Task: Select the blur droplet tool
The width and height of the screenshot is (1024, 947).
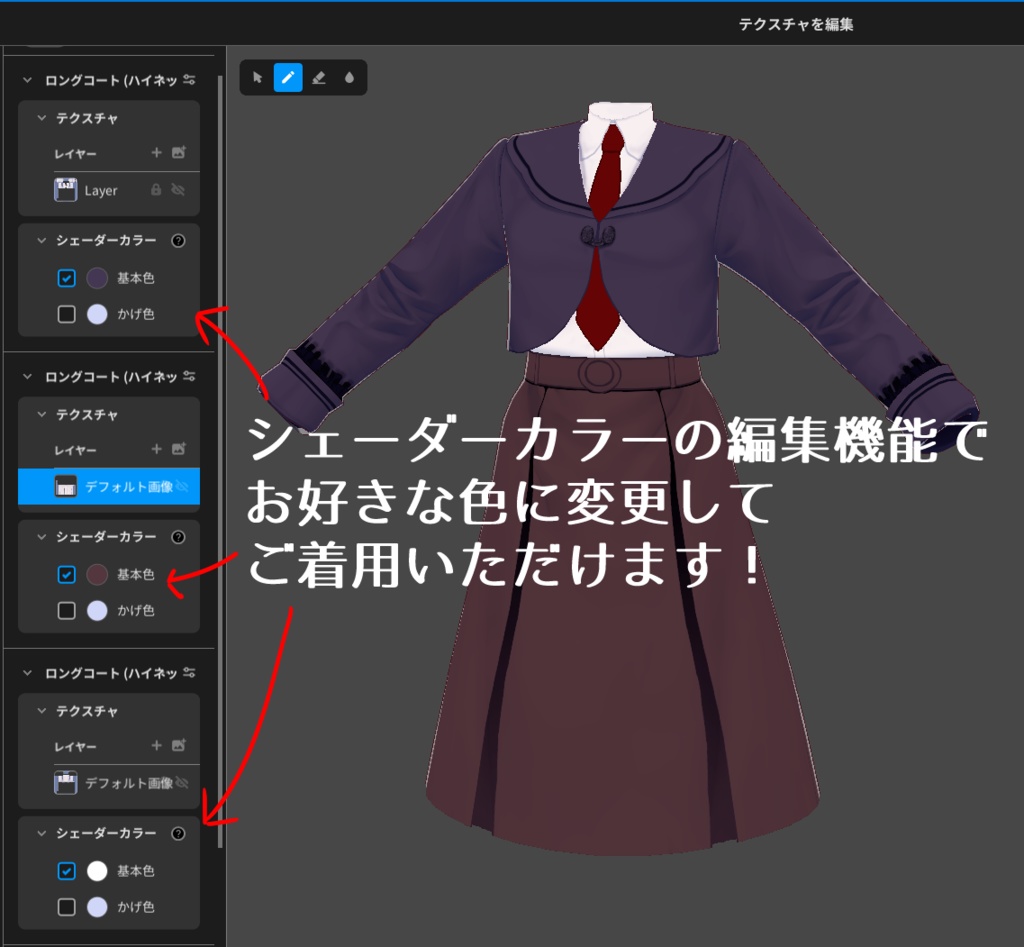Action: (x=351, y=78)
